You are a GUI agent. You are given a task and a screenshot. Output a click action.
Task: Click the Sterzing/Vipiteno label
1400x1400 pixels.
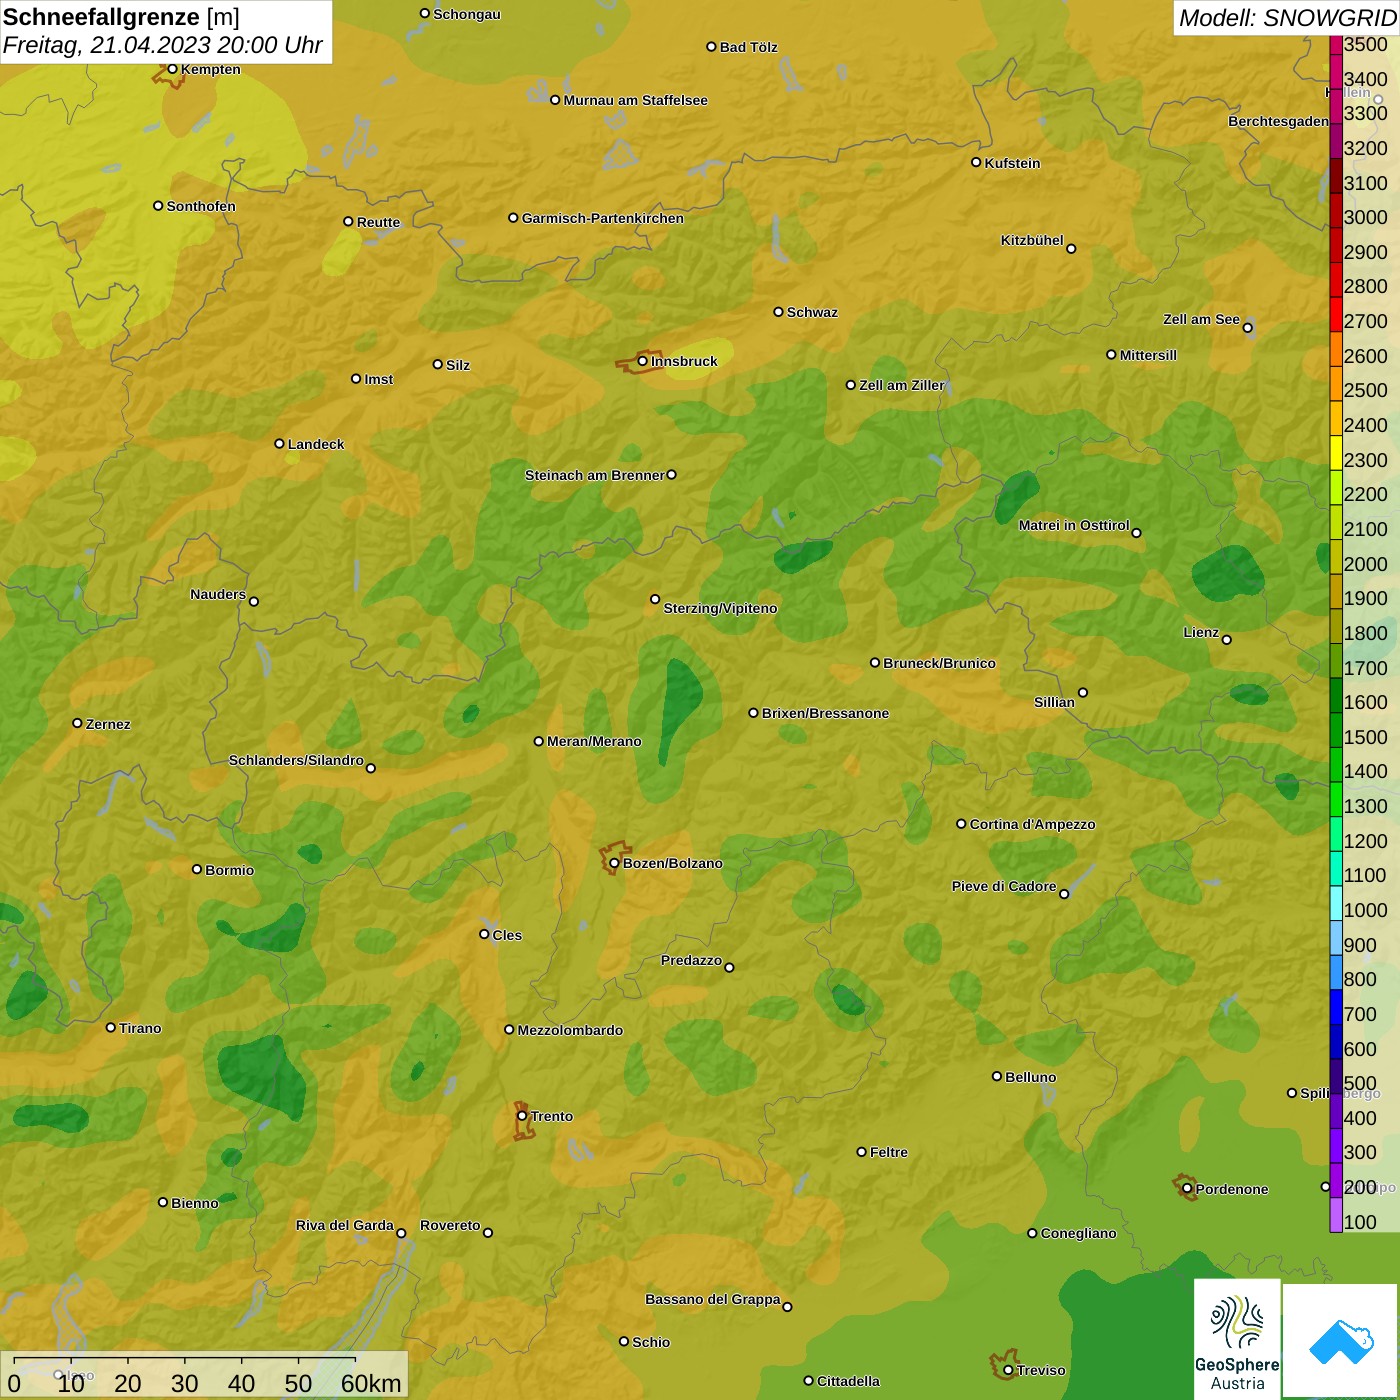[720, 608]
